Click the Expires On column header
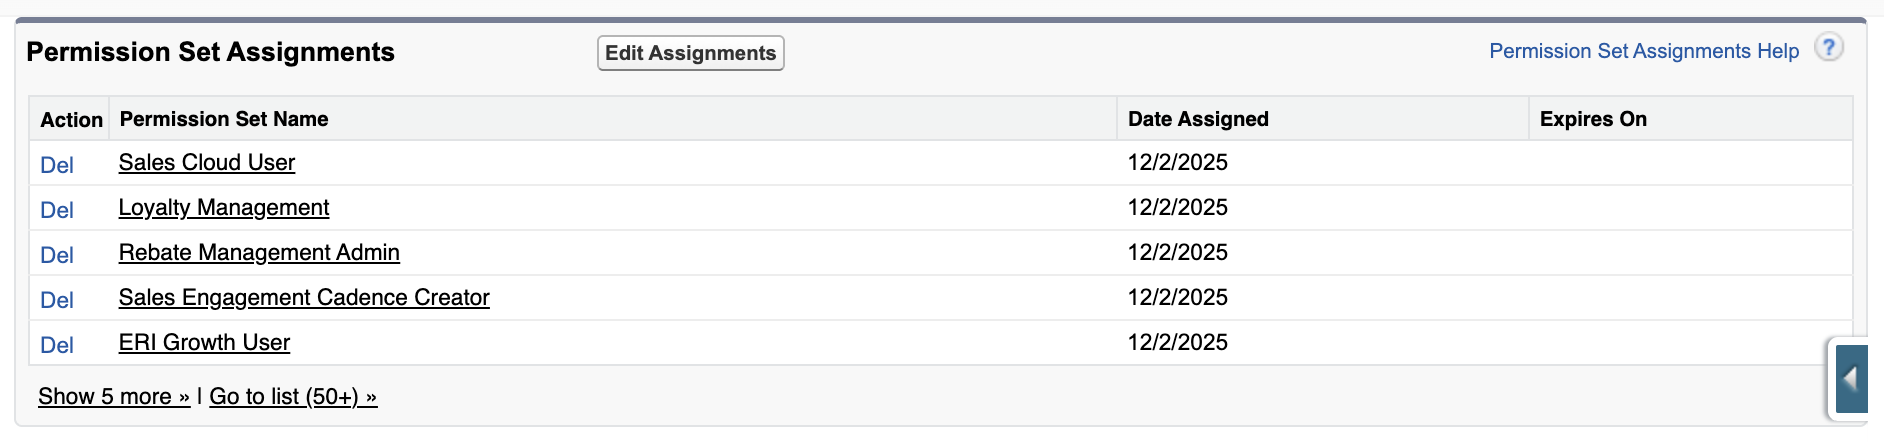The width and height of the screenshot is (1884, 442). (x=1593, y=119)
